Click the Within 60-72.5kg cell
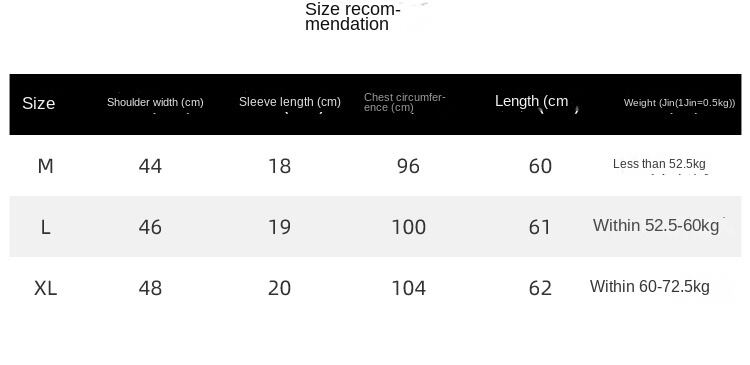 click(x=650, y=286)
